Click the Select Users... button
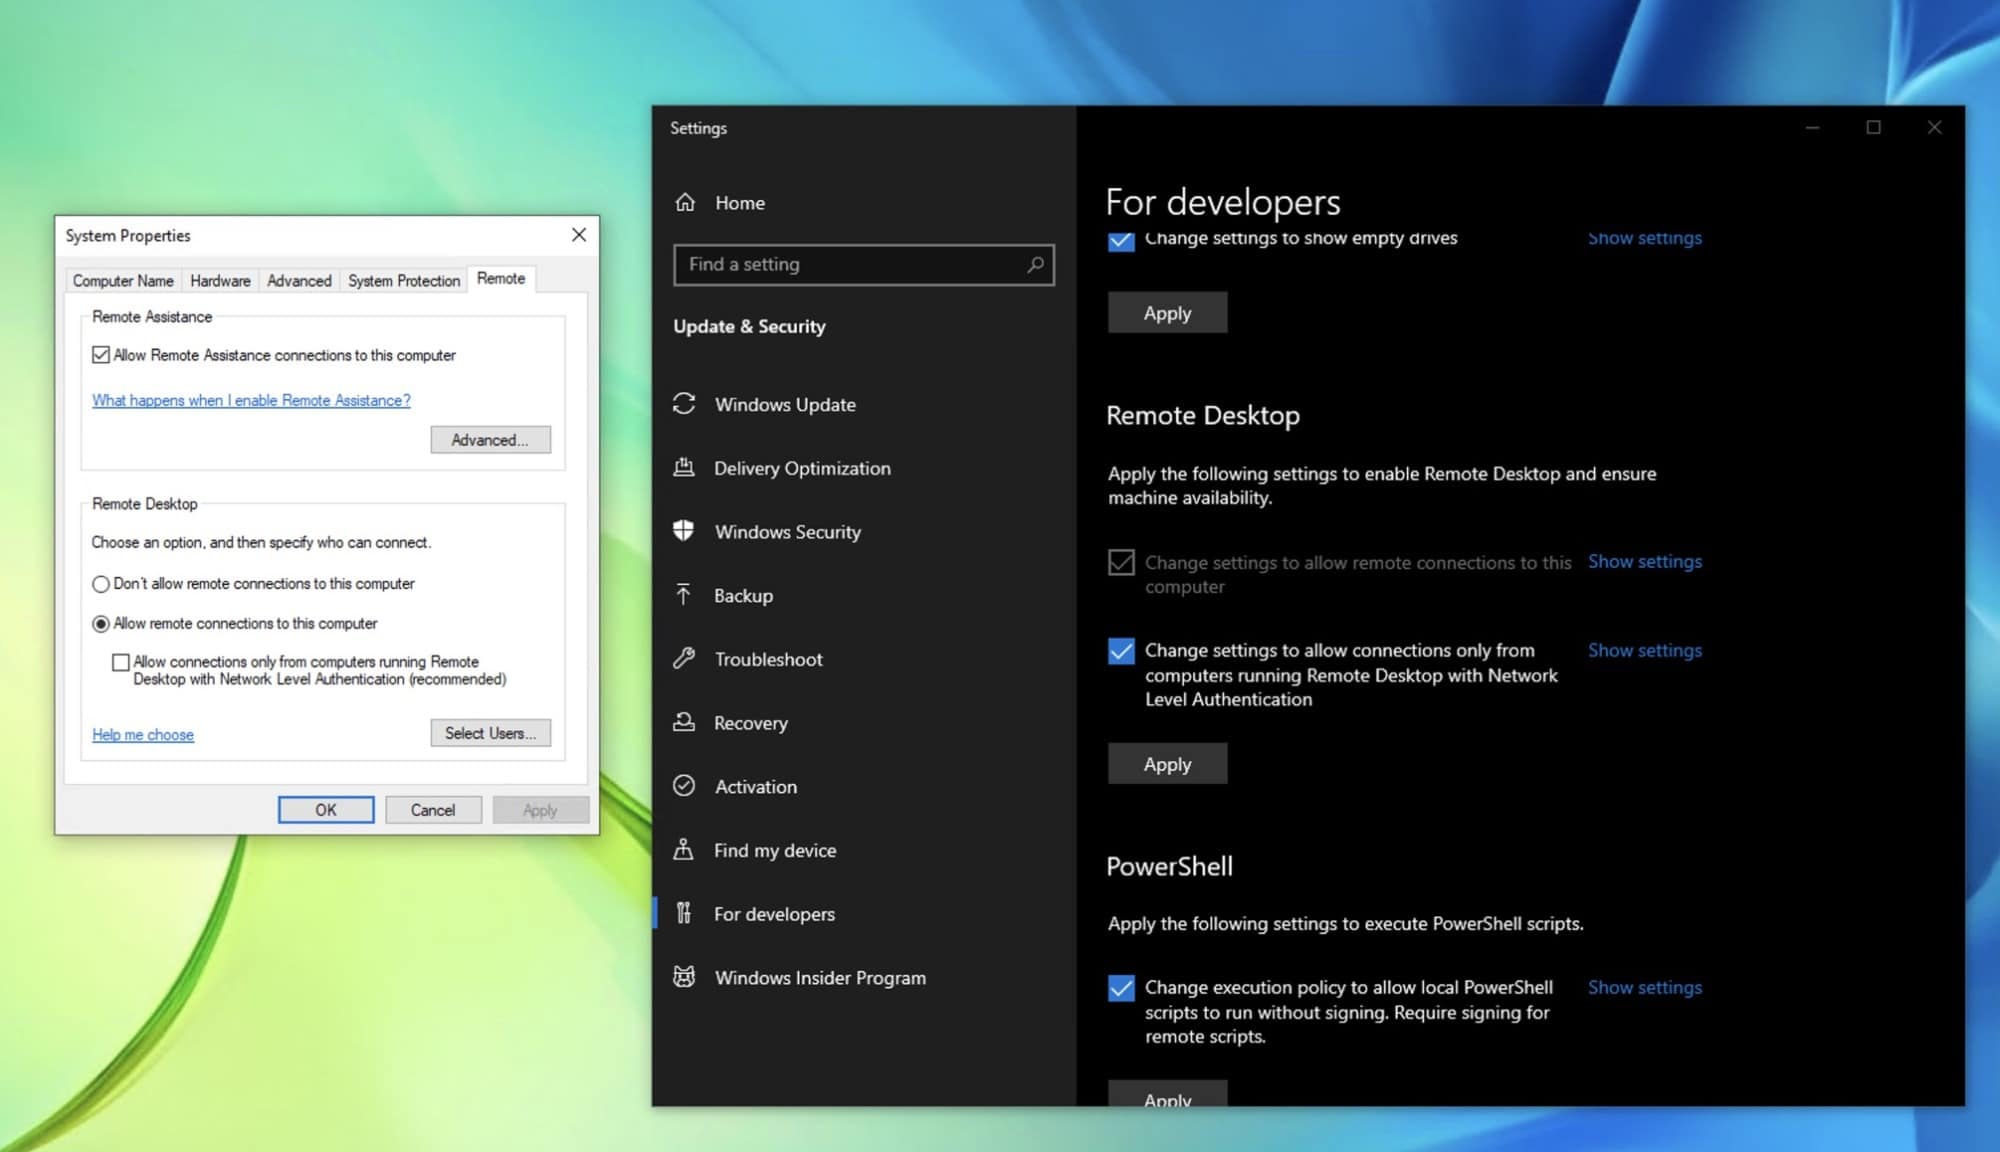This screenshot has height=1152, width=2000. pos(490,733)
